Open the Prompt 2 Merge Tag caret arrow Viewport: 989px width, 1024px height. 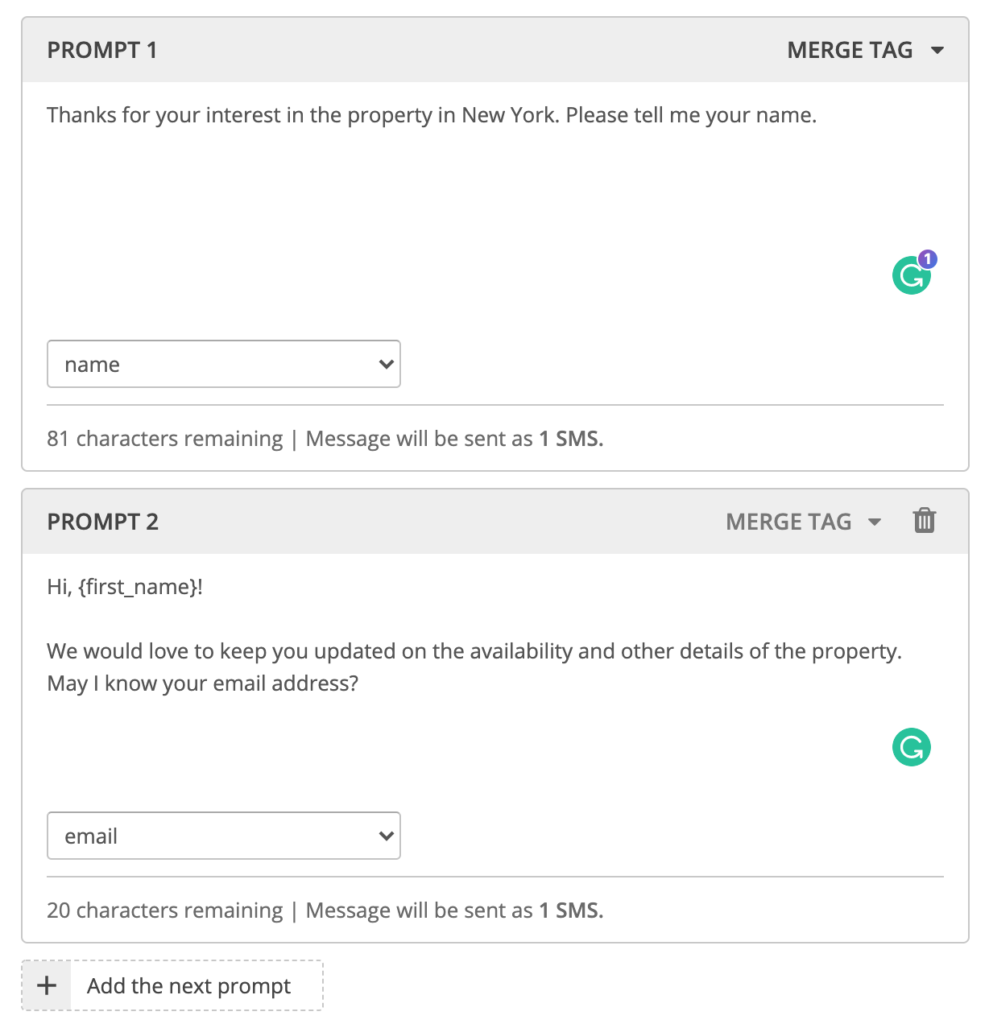tap(874, 522)
